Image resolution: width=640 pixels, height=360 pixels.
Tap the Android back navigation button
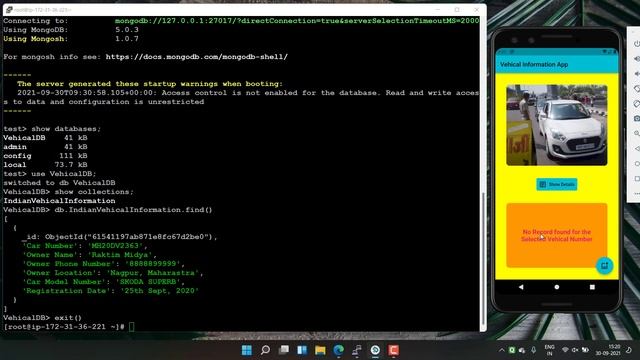click(x=521, y=287)
